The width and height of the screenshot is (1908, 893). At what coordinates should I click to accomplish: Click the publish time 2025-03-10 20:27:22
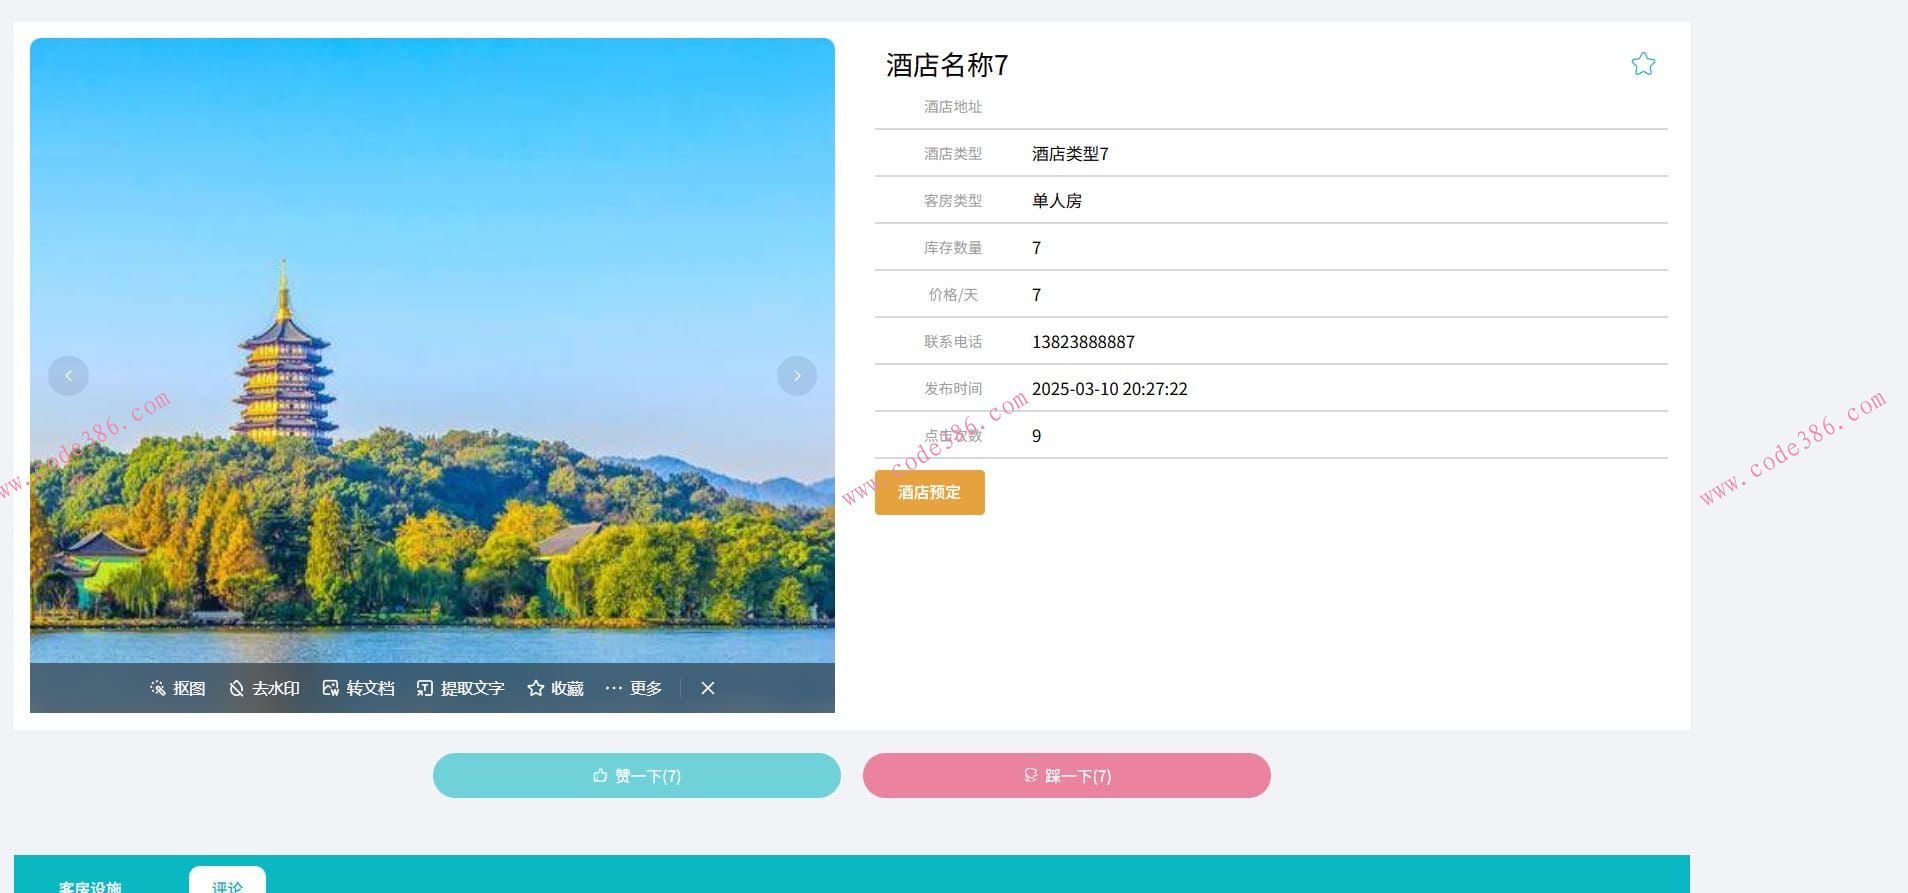click(x=1110, y=389)
